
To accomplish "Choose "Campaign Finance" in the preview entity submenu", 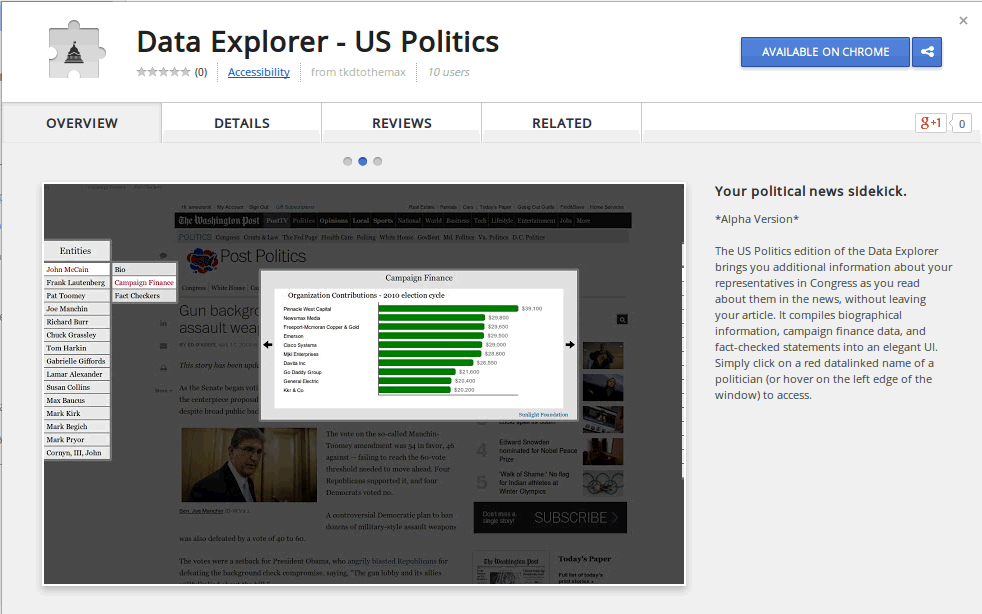I will [144, 283].
